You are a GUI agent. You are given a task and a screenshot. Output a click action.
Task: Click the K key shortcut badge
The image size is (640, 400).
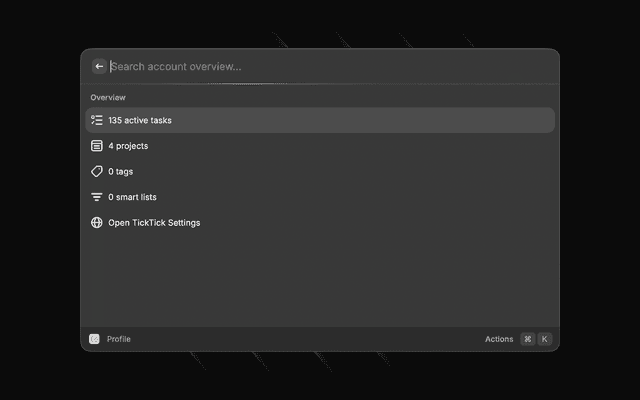(544, 339)
